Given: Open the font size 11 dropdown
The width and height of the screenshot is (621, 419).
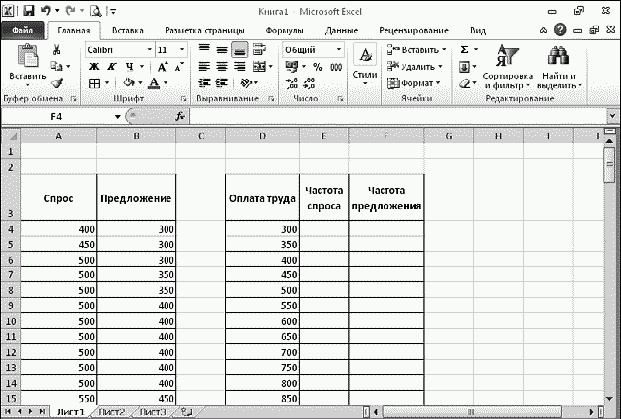Looking at the screenshot, I should (182, 50).
